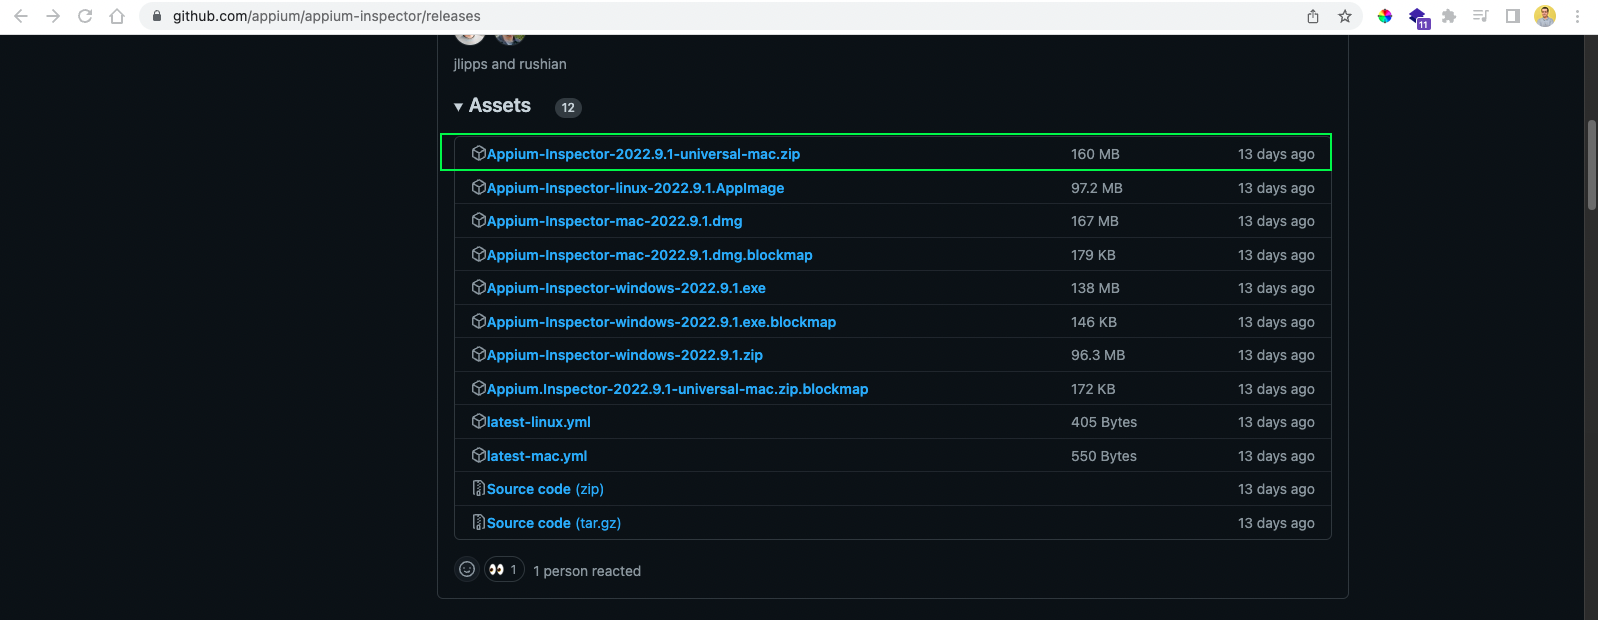Viewport: 1598px width, 620px height.
Task: Click the 138 MB size text
Action: tap(1095, 288)
